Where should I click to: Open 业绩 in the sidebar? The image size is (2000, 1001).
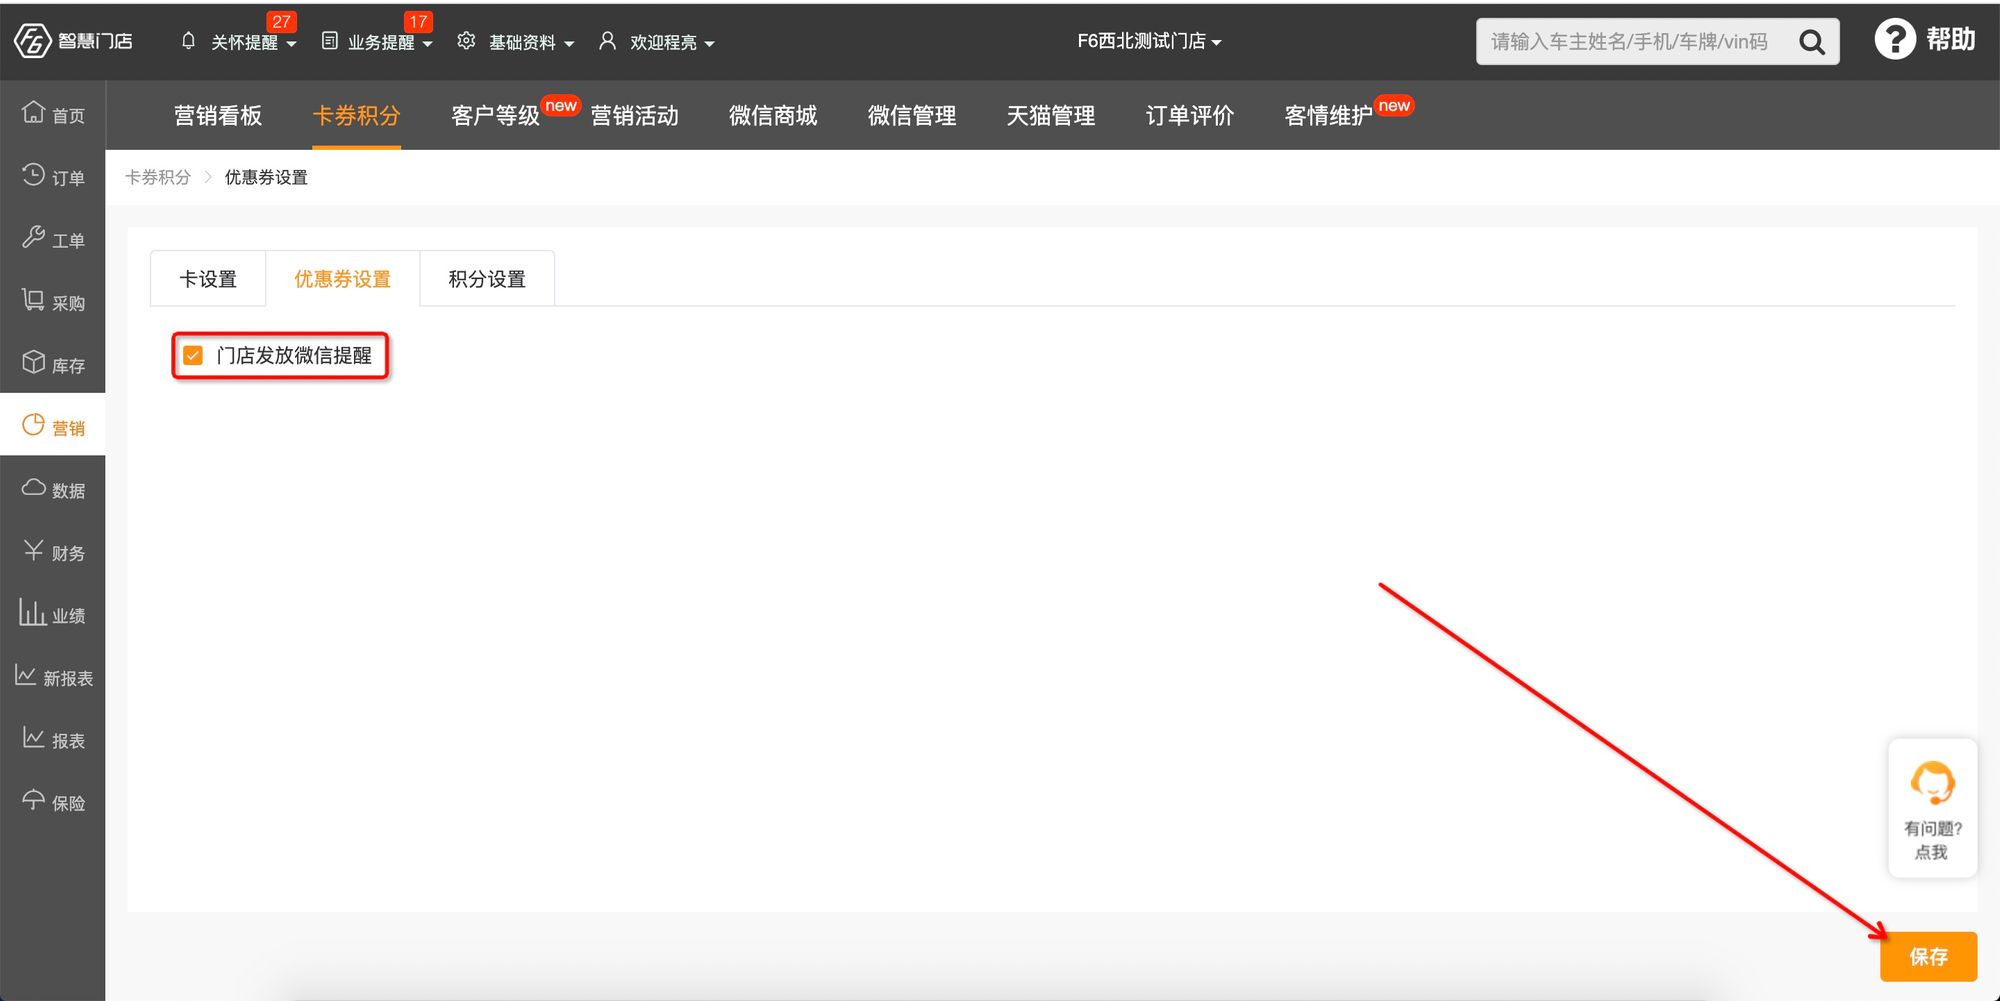(53, 614)
